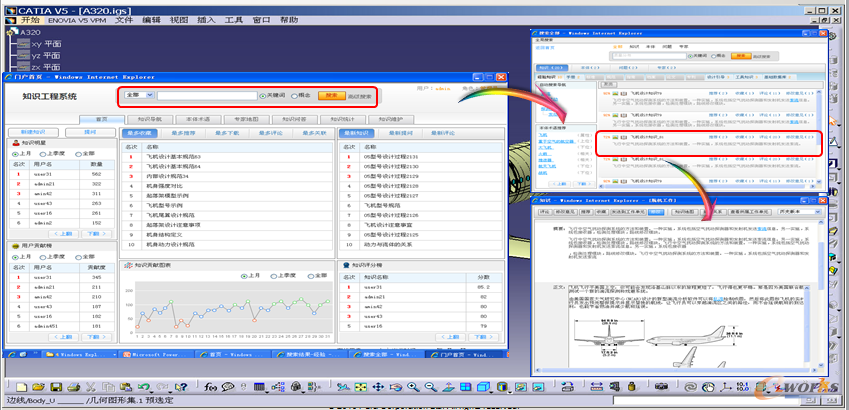Open the 开始 menu in CATIA

point(28,19)
